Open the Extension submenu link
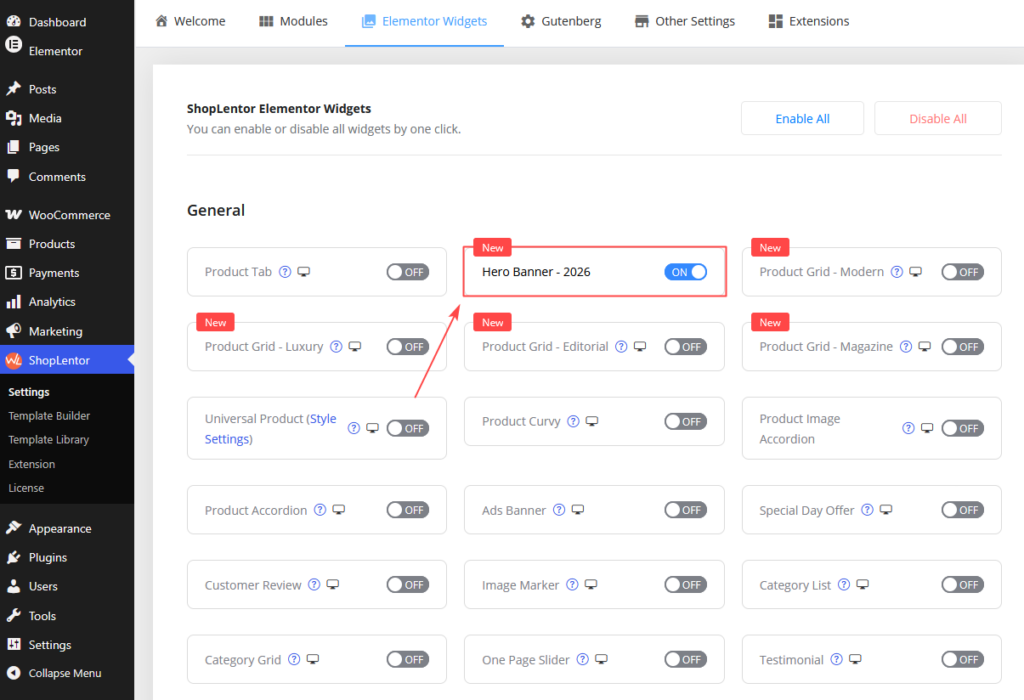The image size is (1024, 700). [x=31, y=464]
